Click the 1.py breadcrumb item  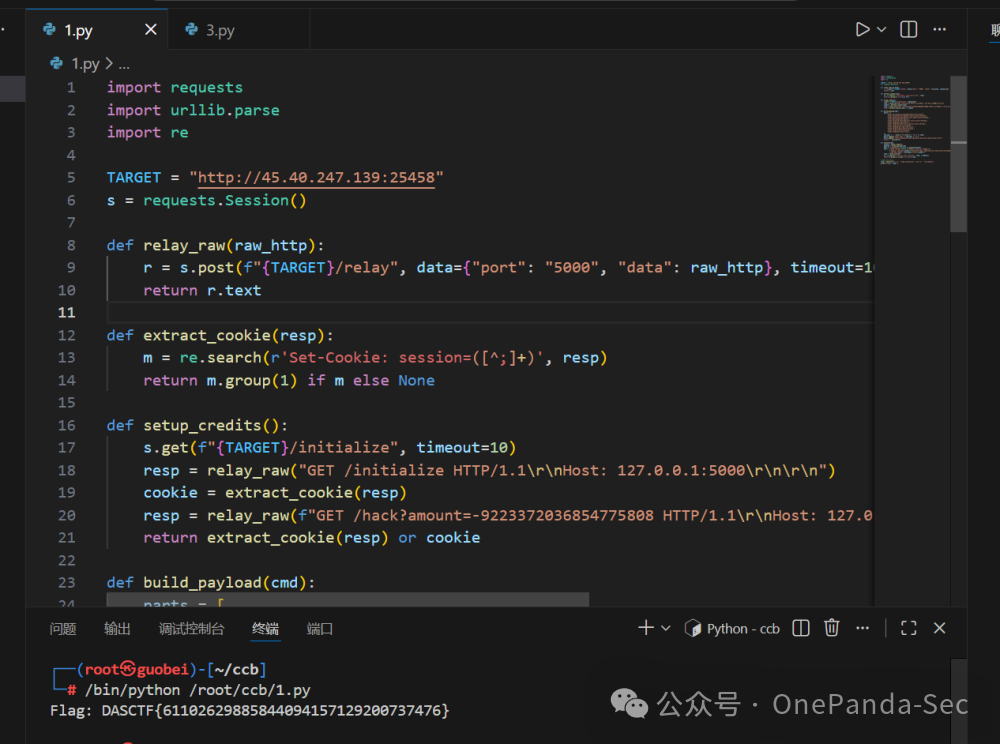pos(85,64)
